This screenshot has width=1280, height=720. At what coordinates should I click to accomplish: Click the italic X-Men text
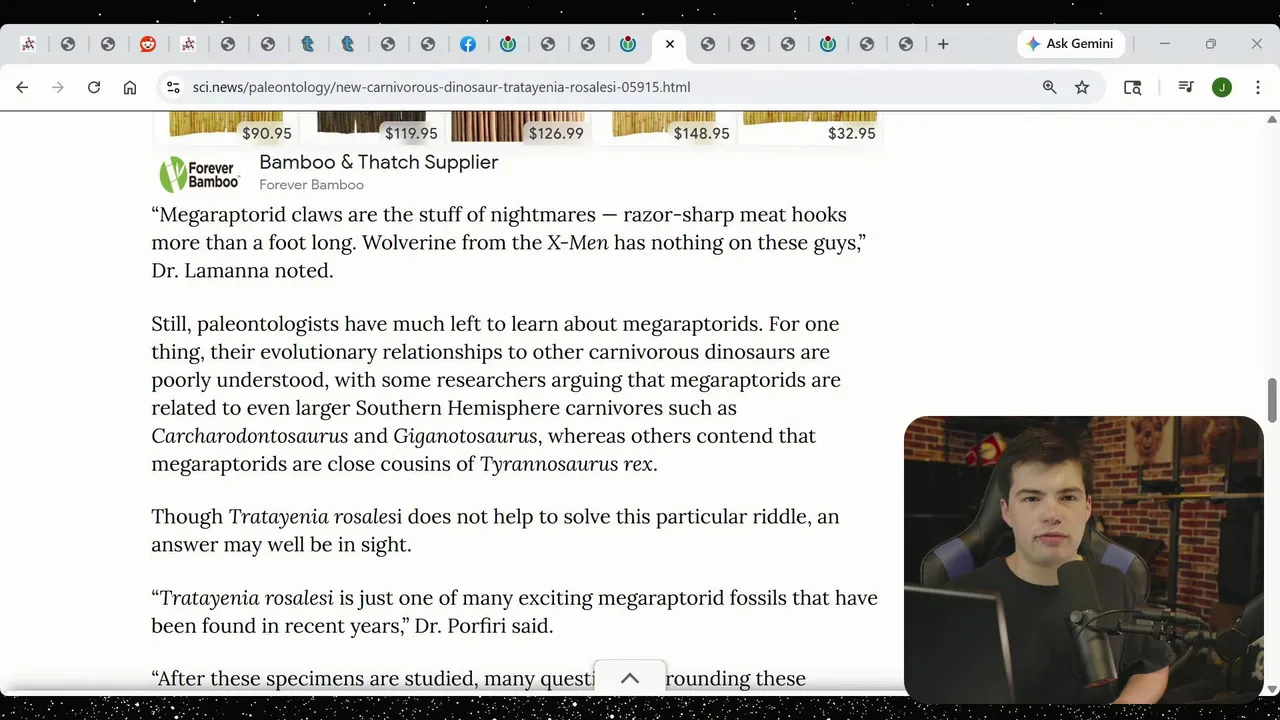pyautogui.click(x=577, y=242)
